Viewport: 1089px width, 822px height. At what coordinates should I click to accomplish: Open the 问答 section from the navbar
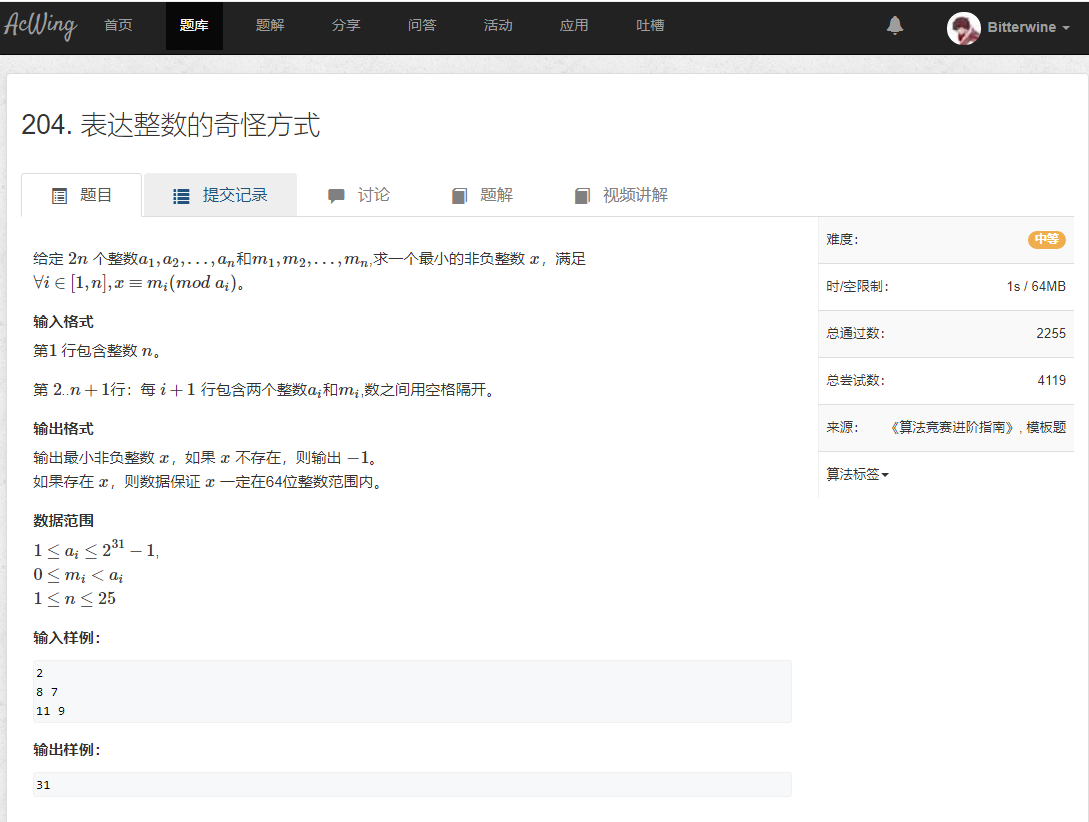click(x=422, y=26)
